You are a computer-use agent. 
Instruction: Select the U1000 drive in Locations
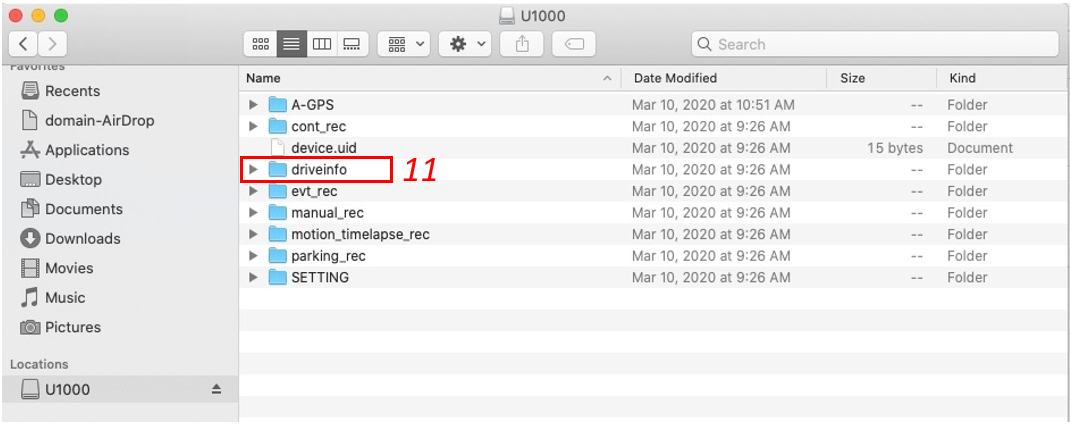point(119,390)
